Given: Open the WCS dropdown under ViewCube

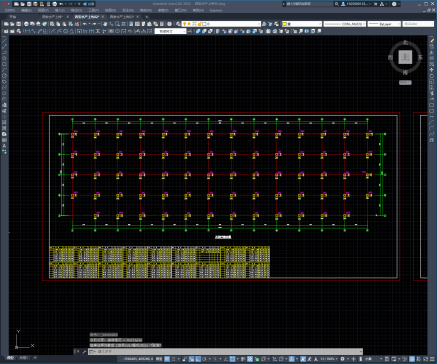Looking at the screenshot, I should [405, 82].
